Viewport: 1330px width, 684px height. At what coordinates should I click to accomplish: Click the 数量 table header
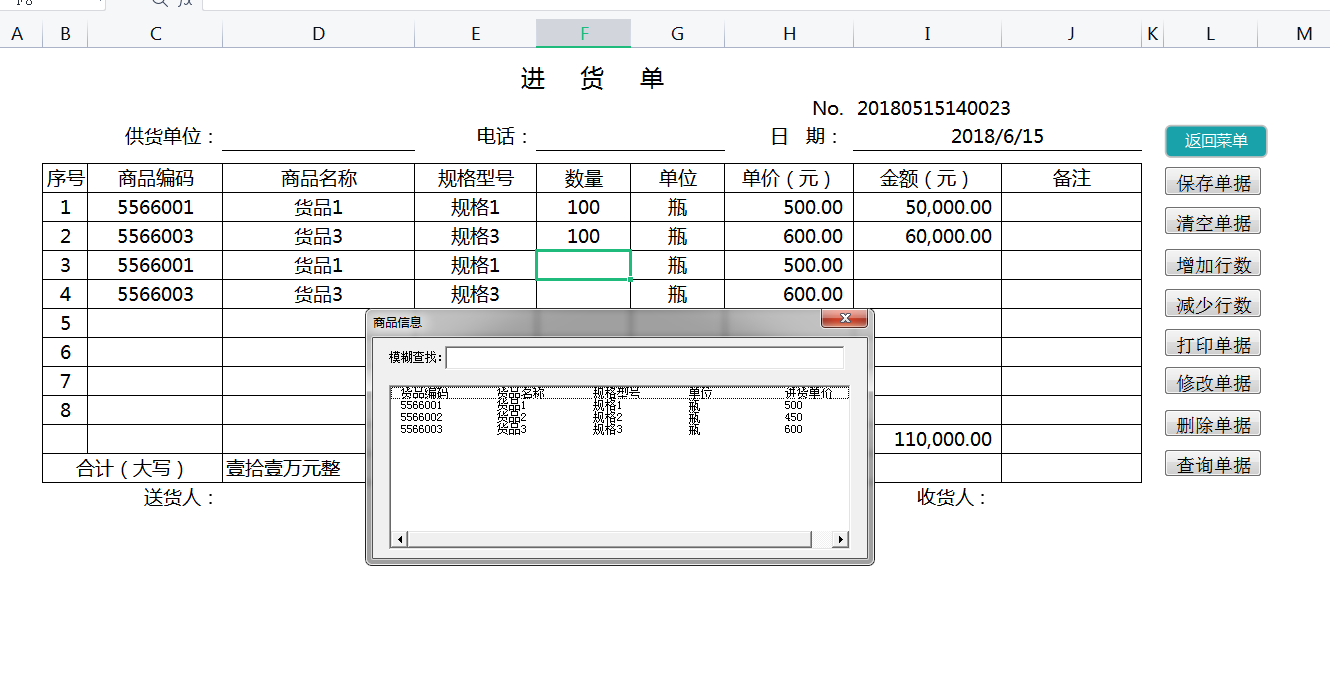pyautogui.click(x=584, y=178)
